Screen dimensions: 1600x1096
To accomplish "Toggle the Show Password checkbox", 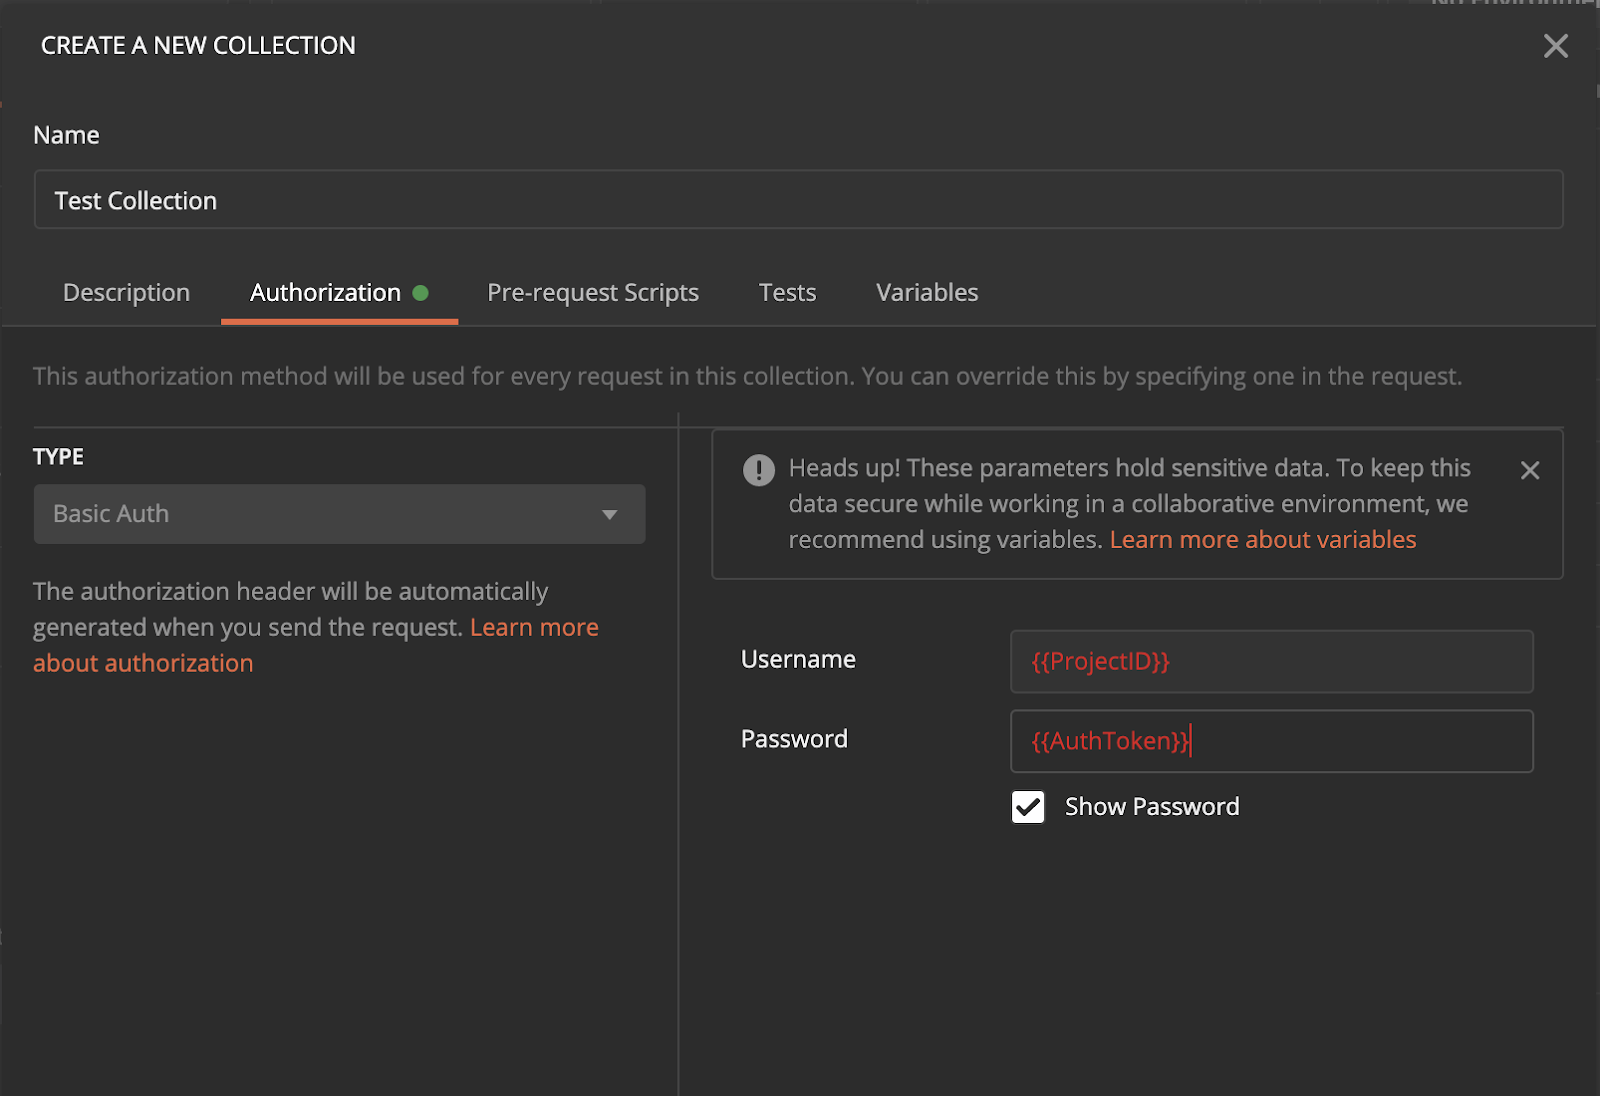I will point(1028,807).
